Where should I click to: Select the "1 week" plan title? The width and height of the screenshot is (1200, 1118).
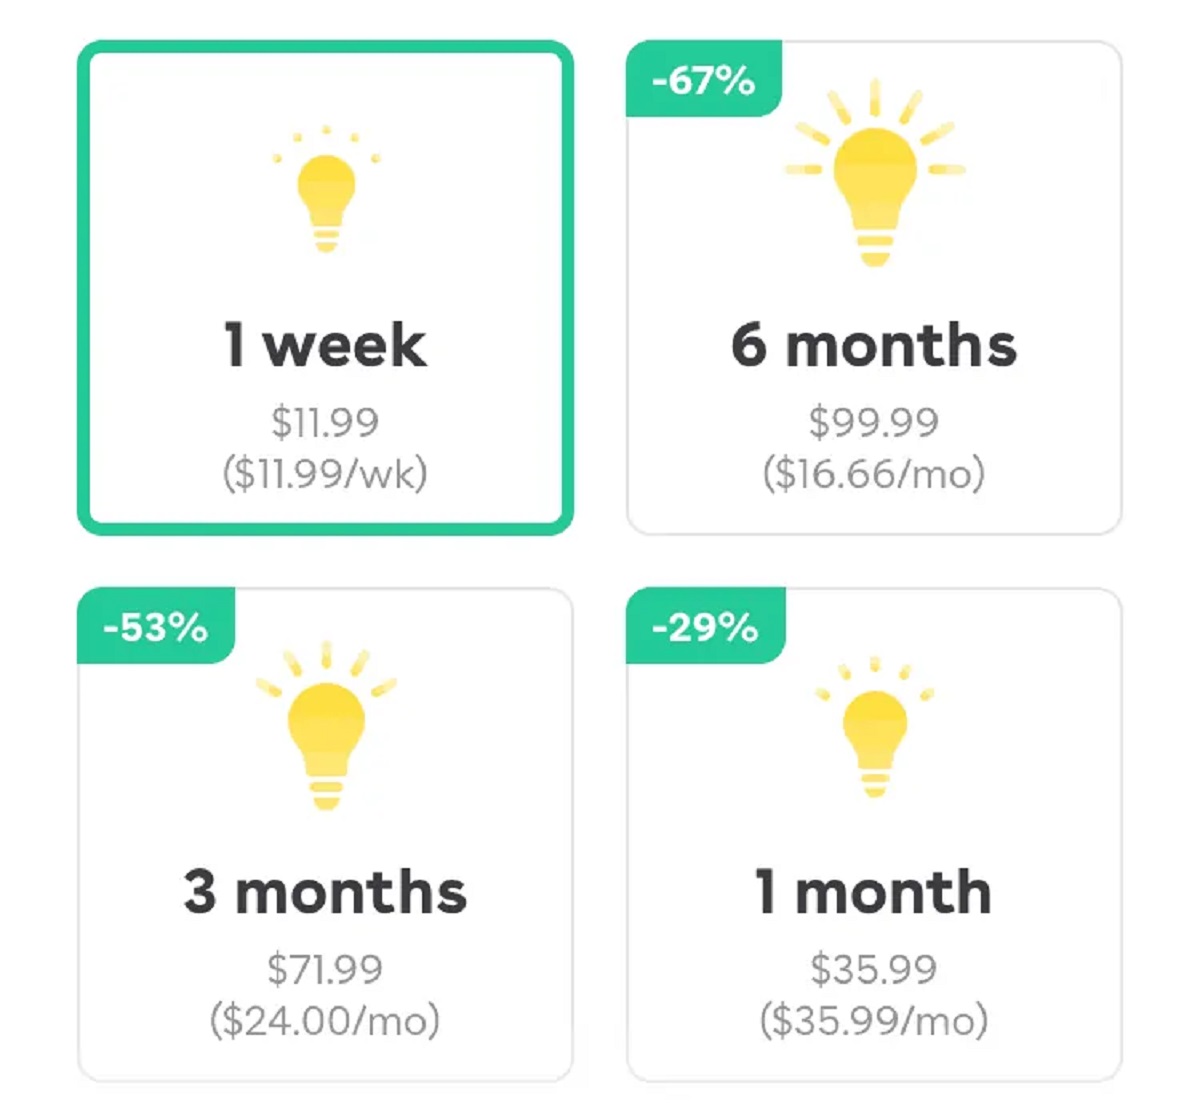[x=325, y=345]
